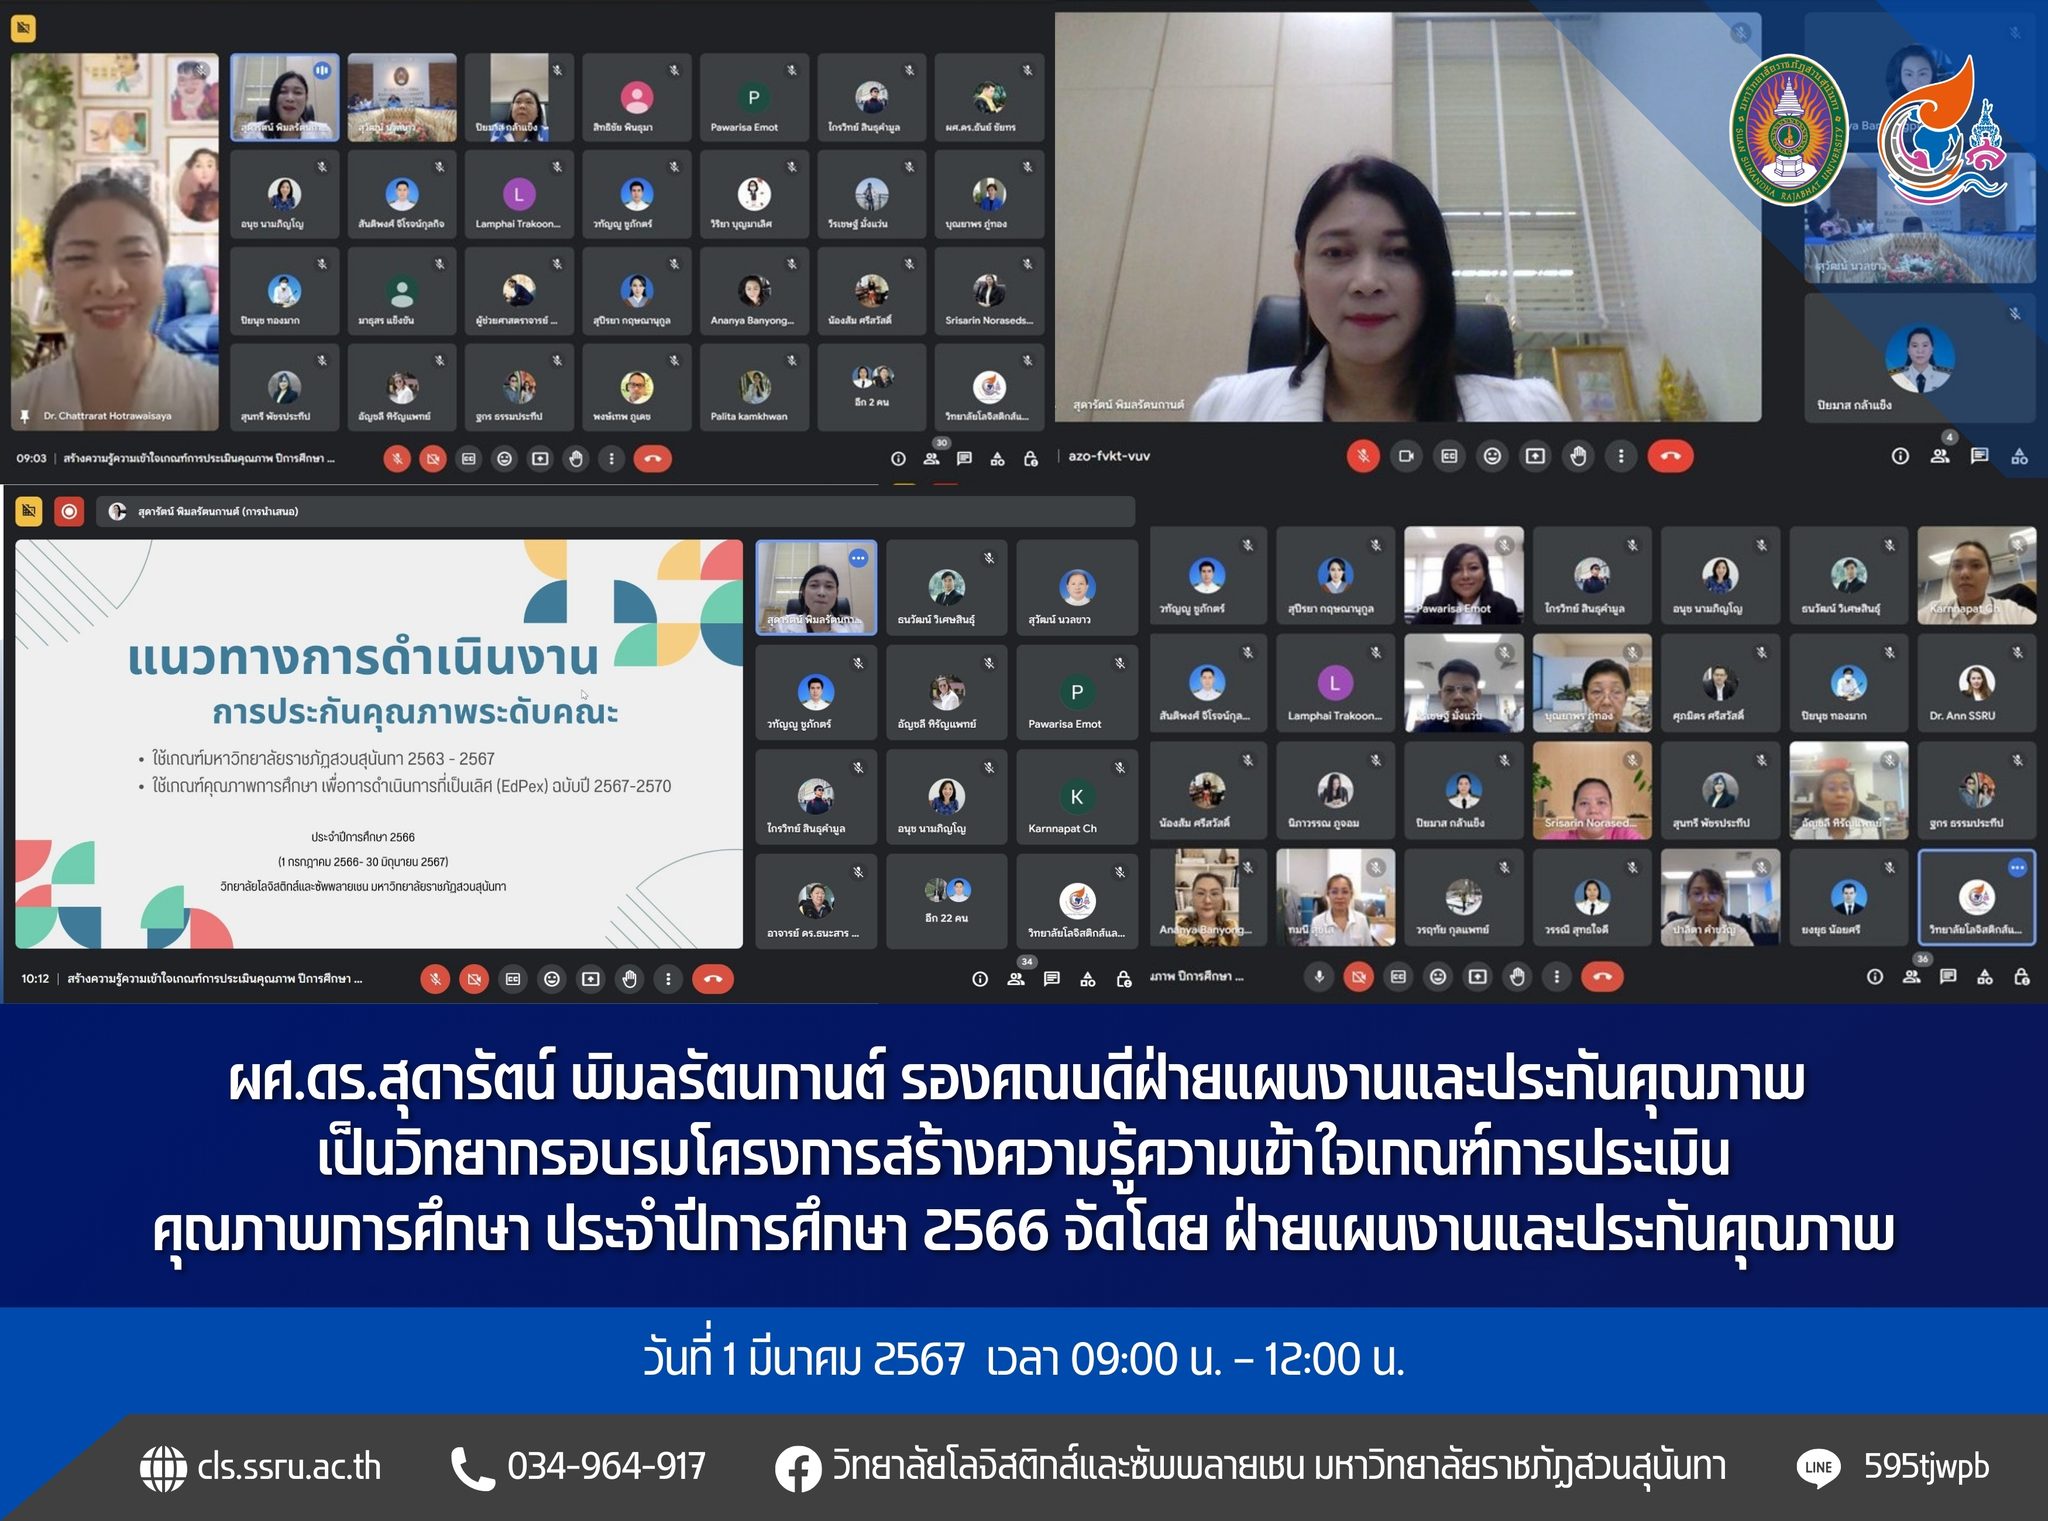The image size is (2048, 1521).
Task: Leave call in the azo-fvkt-vuv meeting
Action: point(1670,457)
